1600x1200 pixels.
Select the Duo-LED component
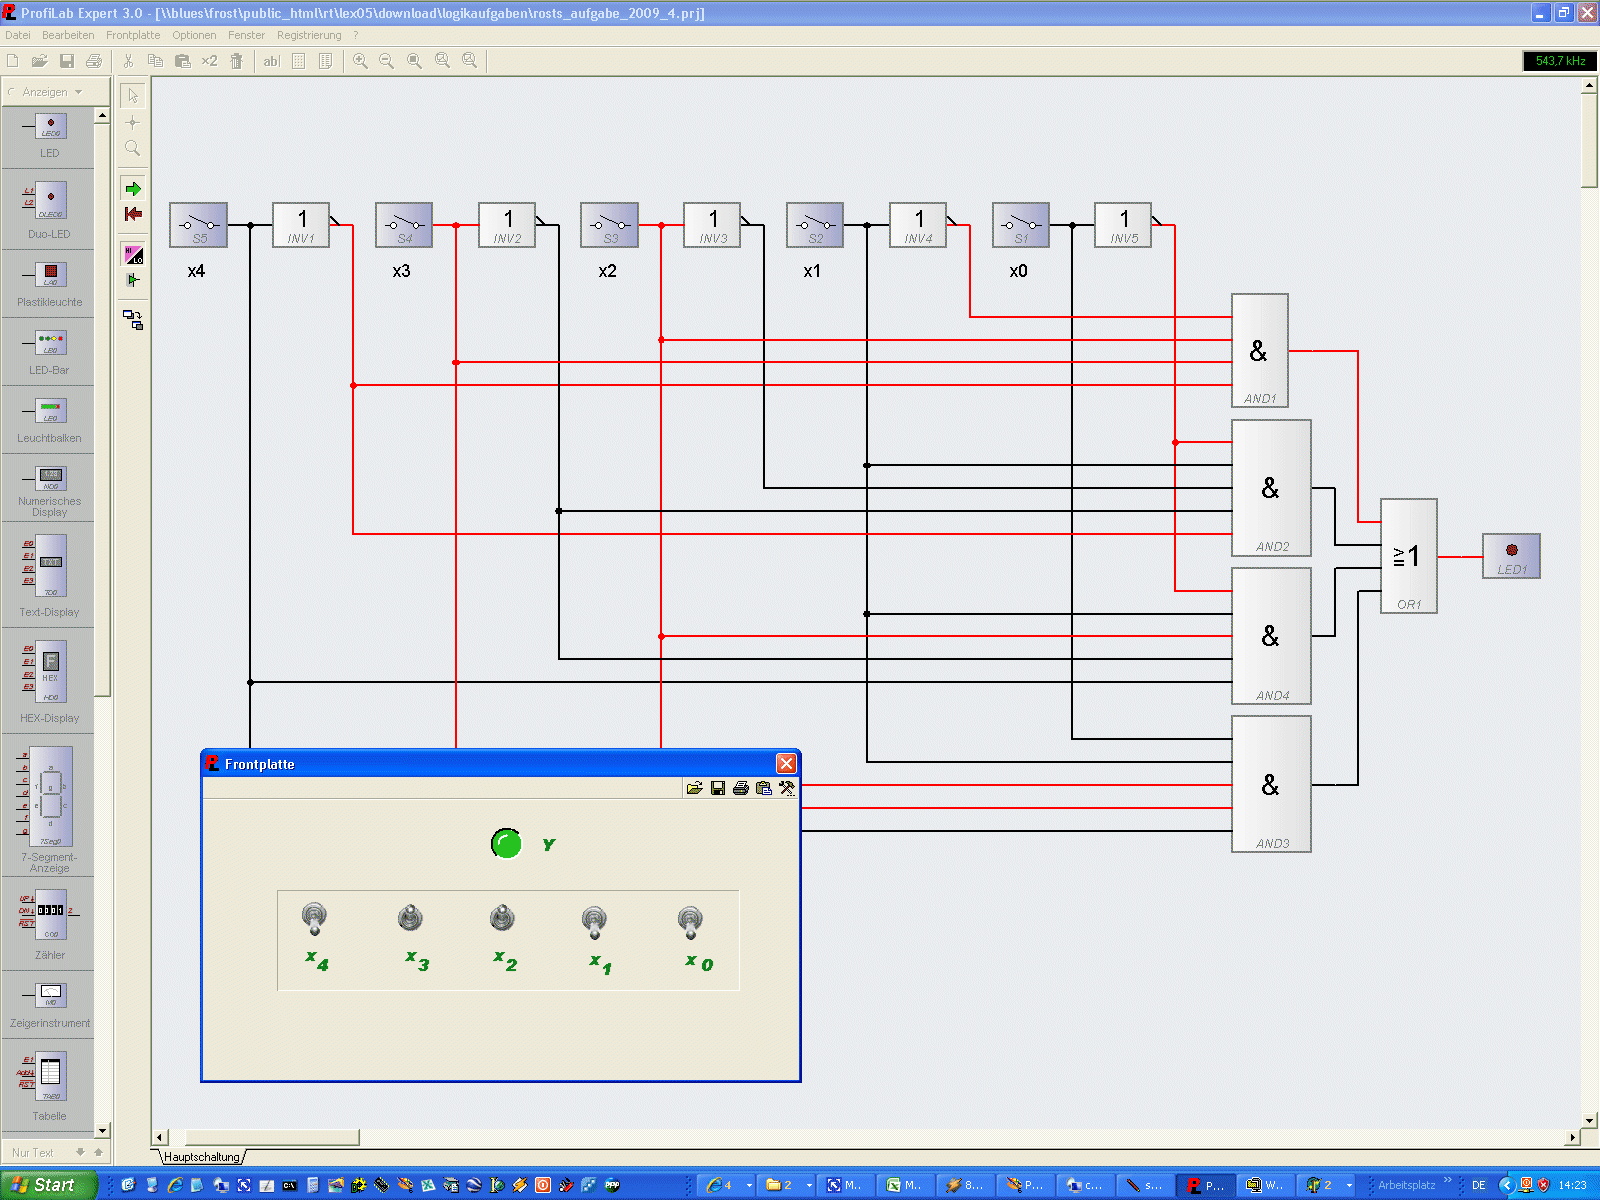49,209
